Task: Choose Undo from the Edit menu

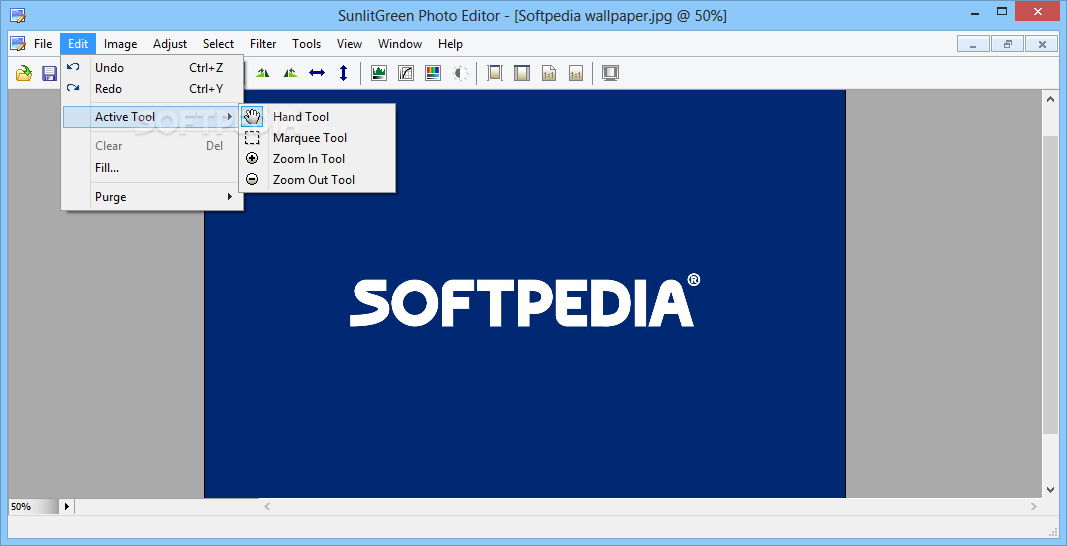Action: [152, 67]
